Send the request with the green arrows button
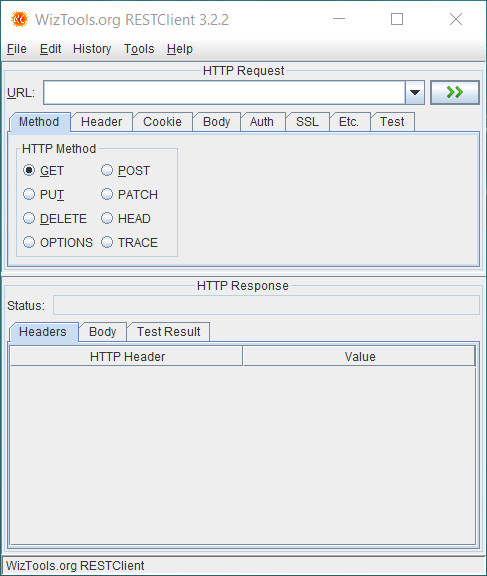 [455, 93]
